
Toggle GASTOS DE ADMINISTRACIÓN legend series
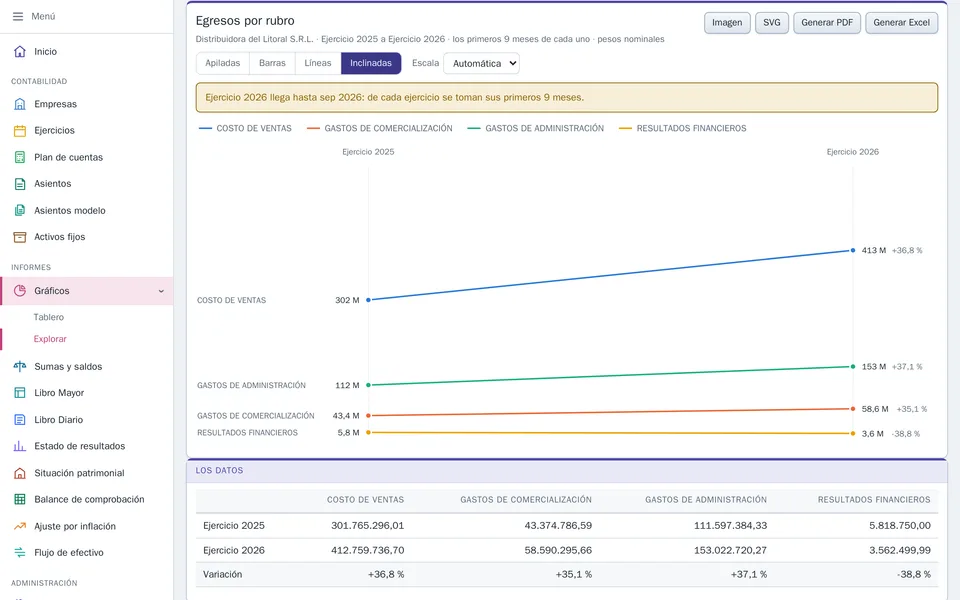pos(536,129)
